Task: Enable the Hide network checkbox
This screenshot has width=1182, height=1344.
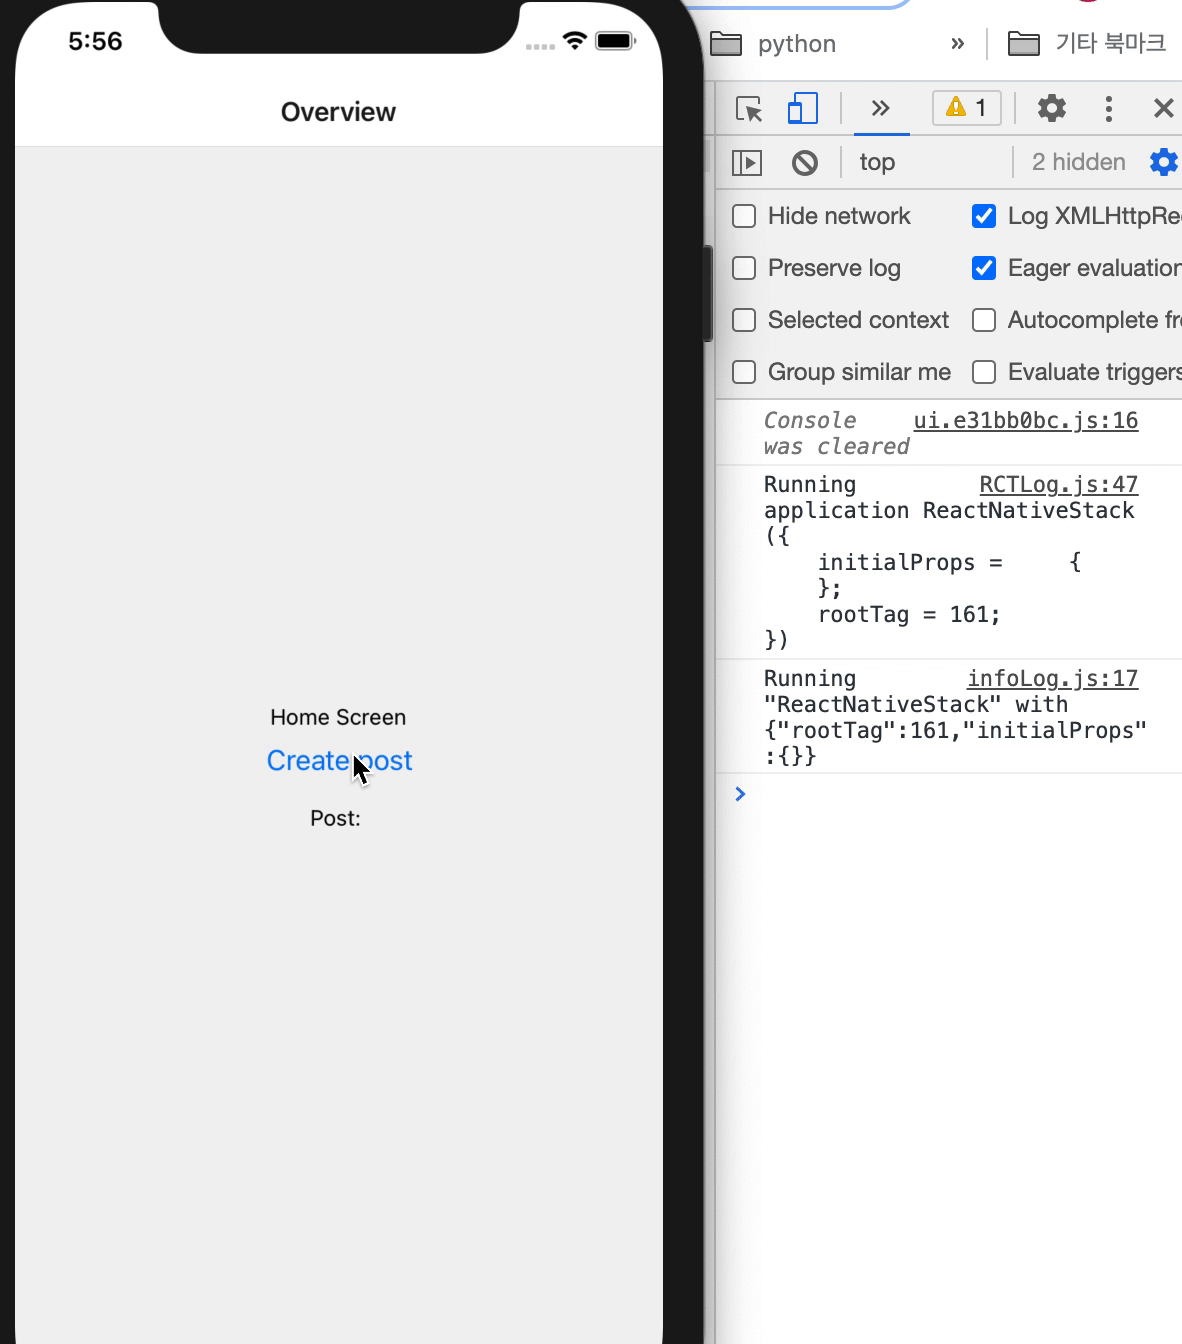Action: tap(744, 216)
